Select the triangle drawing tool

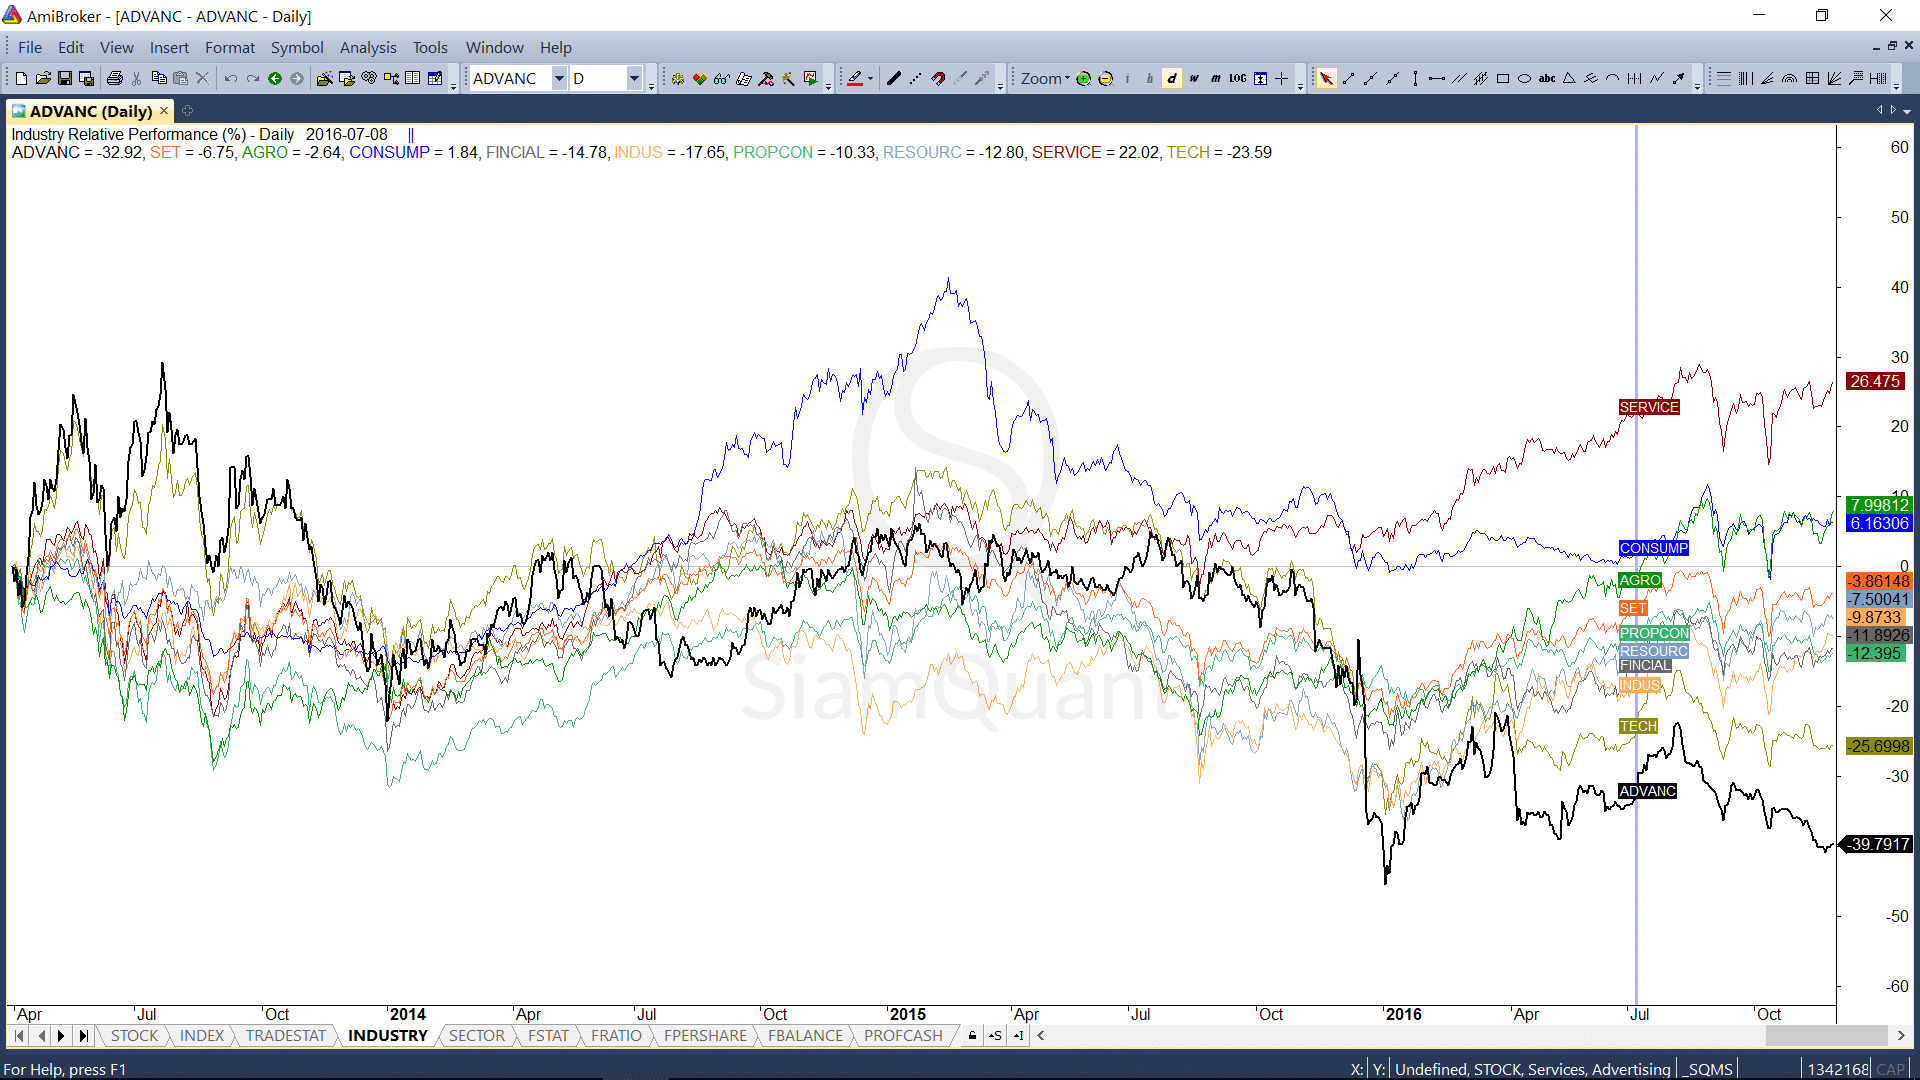pyautogui.click(x=1569, y=78)
